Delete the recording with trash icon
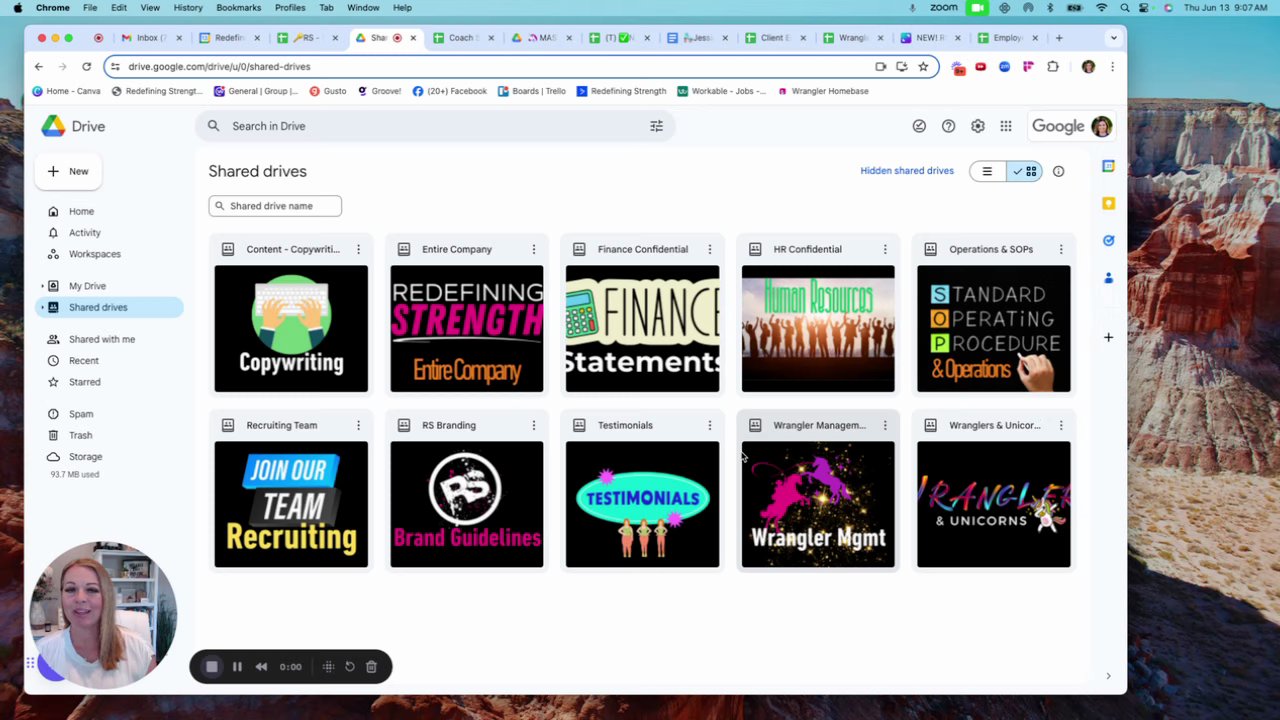Viewport: 1280px width, 720px height. point(371,667)
